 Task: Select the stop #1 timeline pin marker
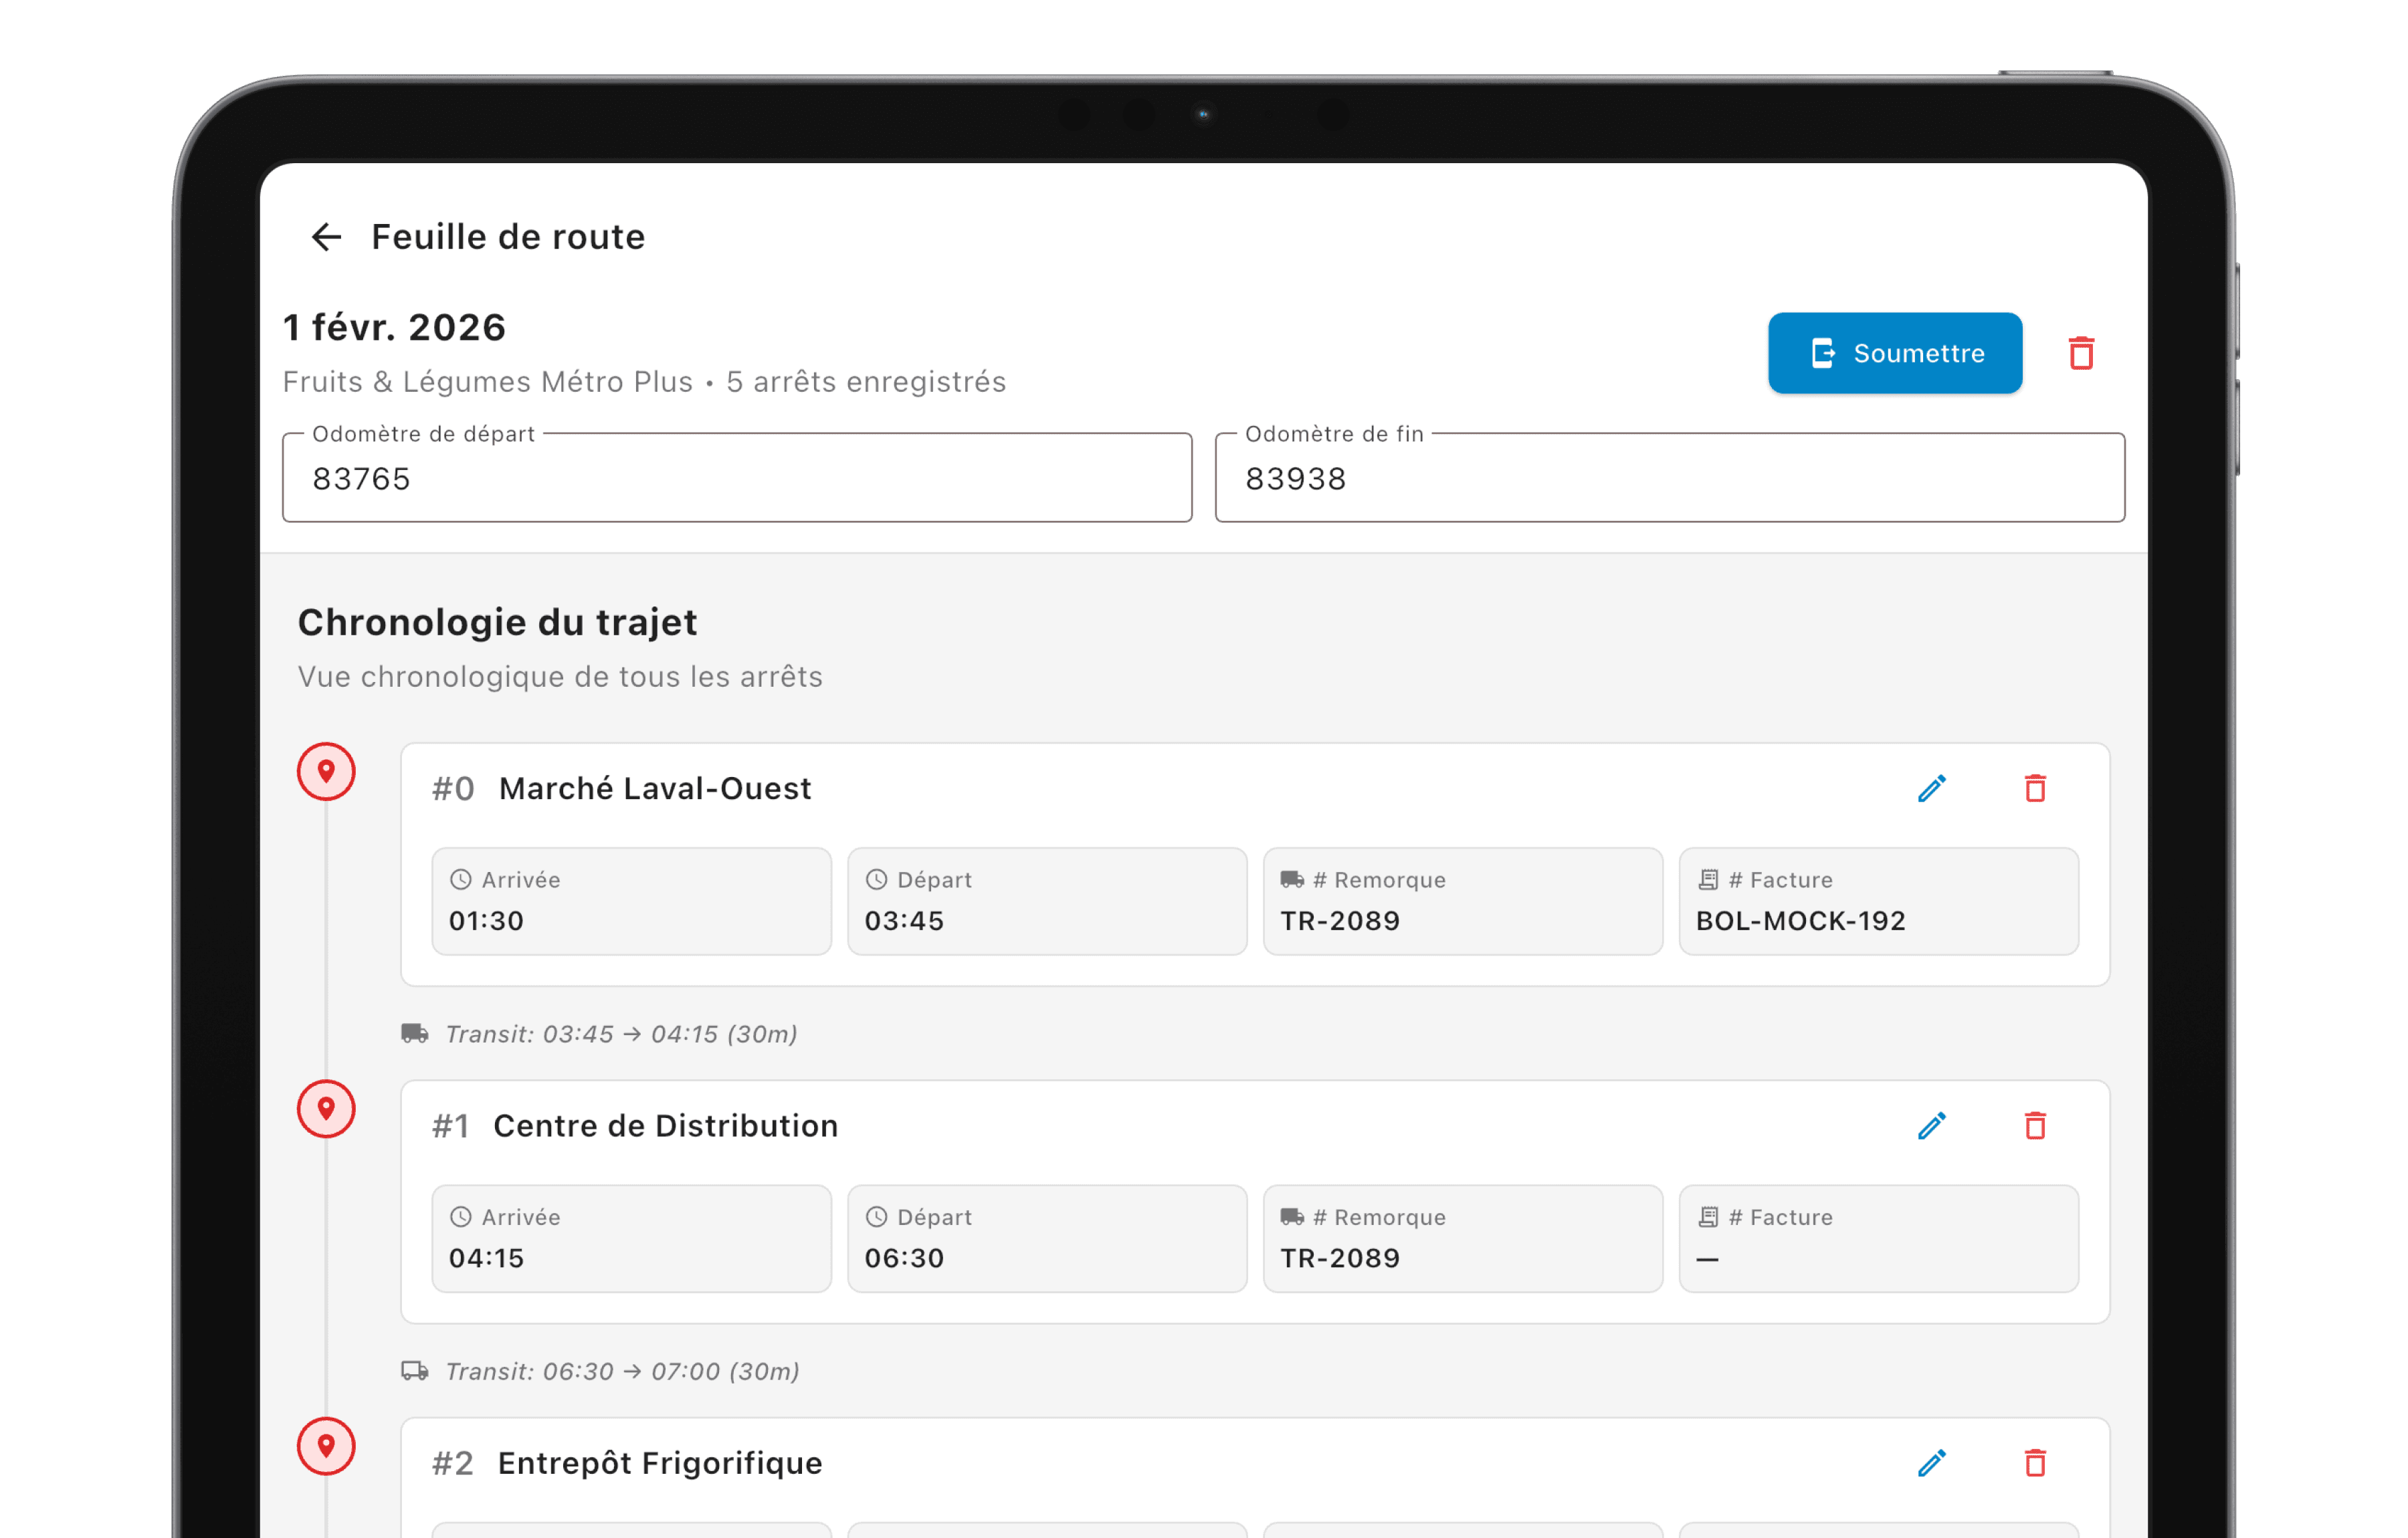coord(326,1109)
